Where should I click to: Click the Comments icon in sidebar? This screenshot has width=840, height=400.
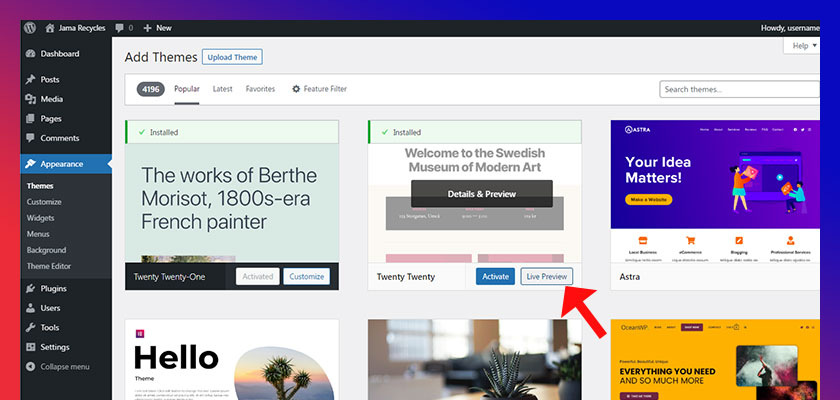(x=31, y=138)
